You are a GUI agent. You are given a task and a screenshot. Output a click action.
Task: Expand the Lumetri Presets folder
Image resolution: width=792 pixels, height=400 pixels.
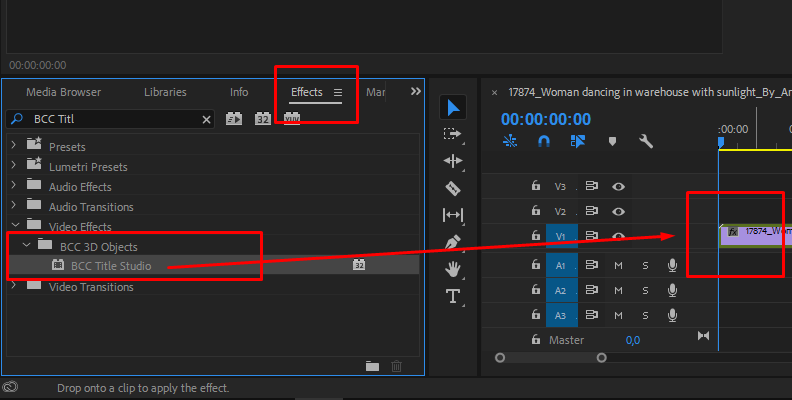click(x=13, y=166)
